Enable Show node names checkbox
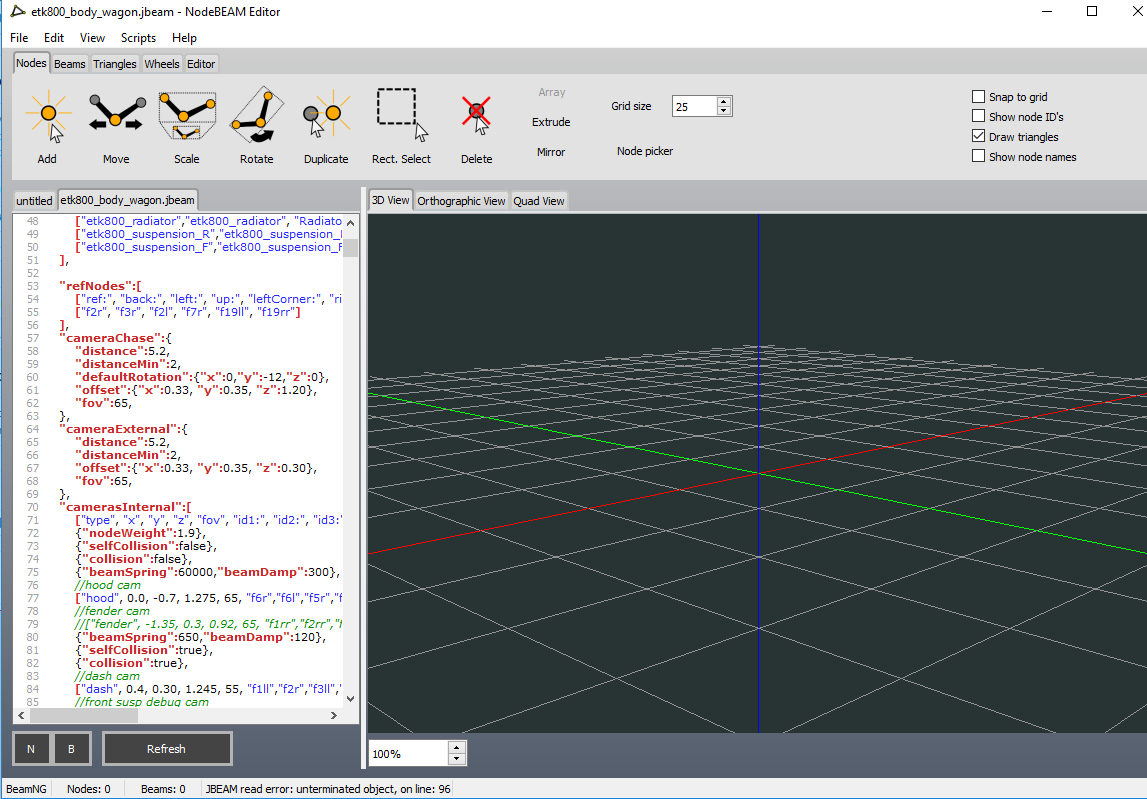1147x799 pixels. click(x=978, y=156)
